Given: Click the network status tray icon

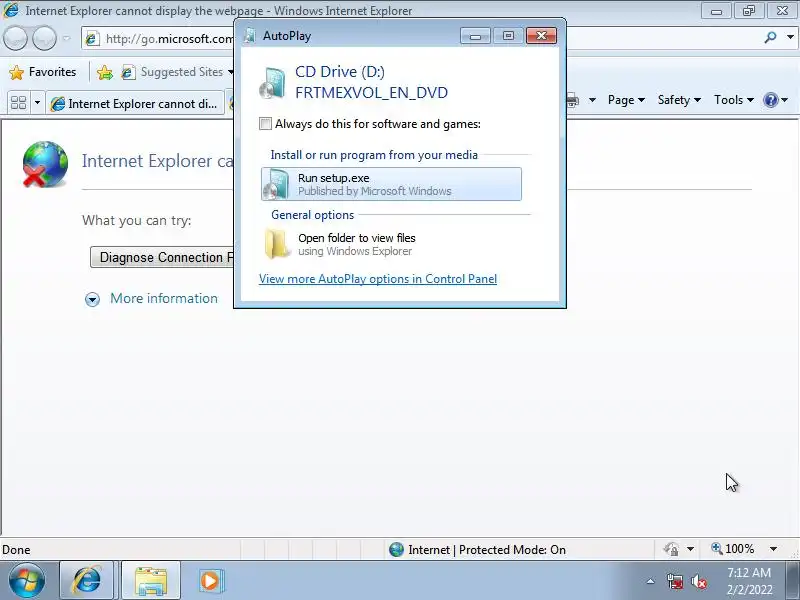Looking at the screenshot, I should 674,581.
